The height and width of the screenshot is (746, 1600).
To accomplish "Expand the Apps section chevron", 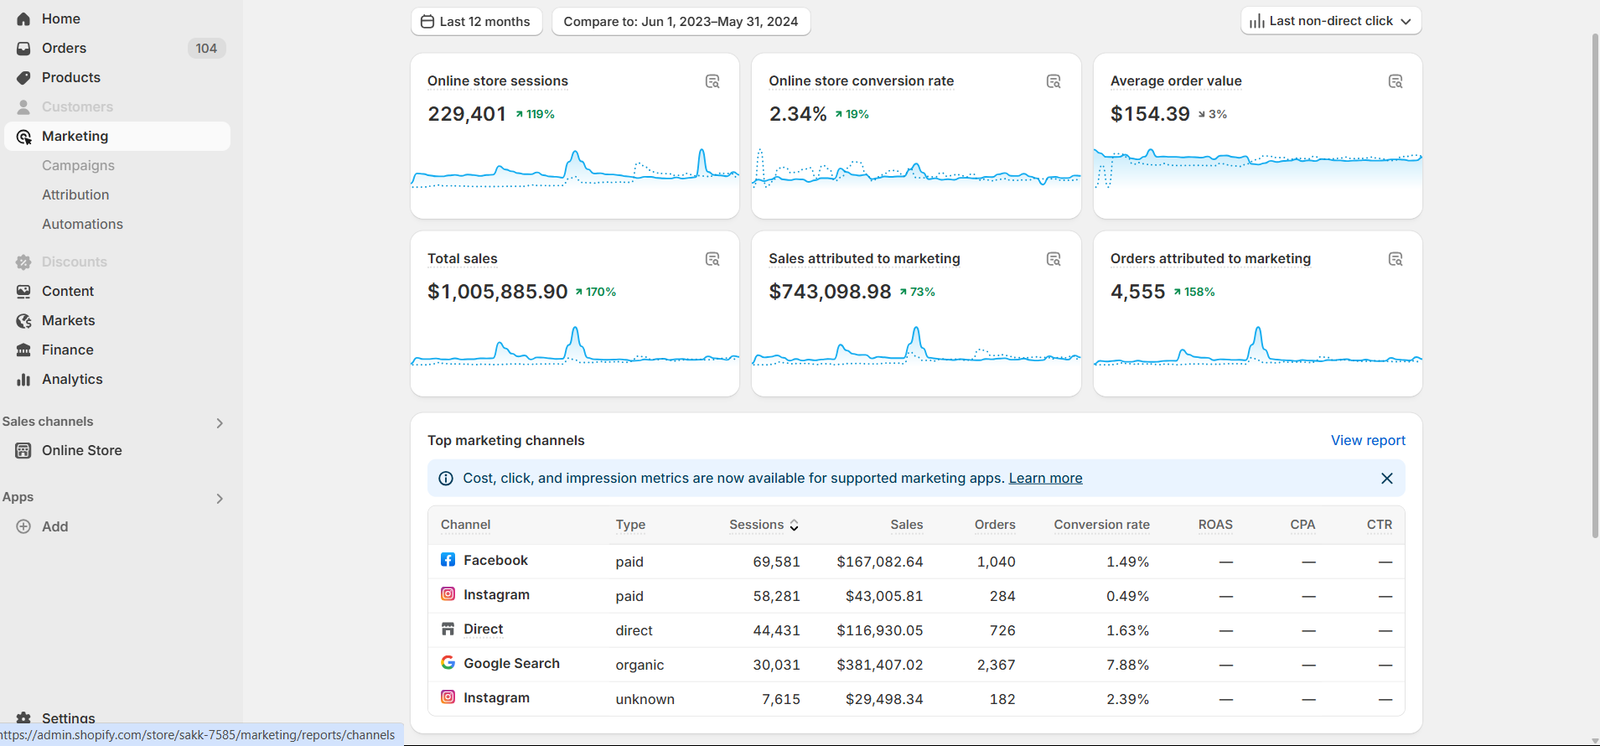I will (220, 498).
